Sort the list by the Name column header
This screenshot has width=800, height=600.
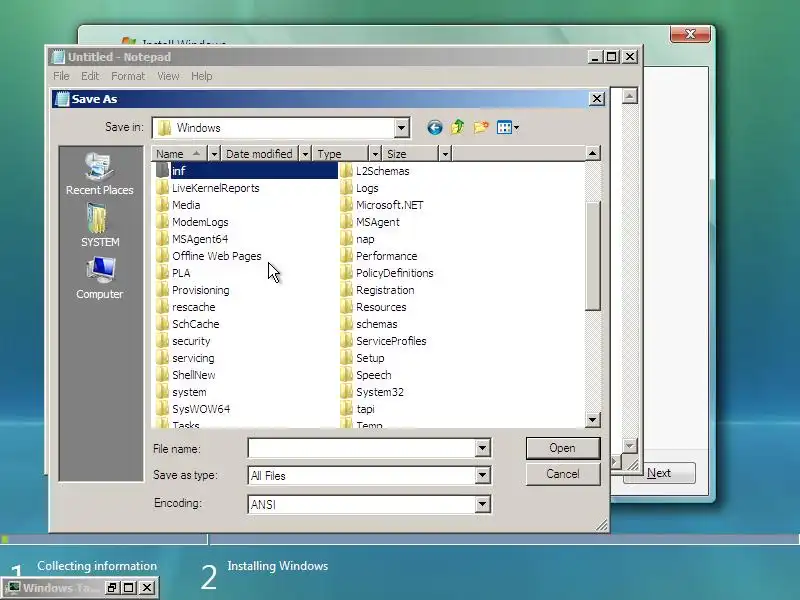[180, 154]
